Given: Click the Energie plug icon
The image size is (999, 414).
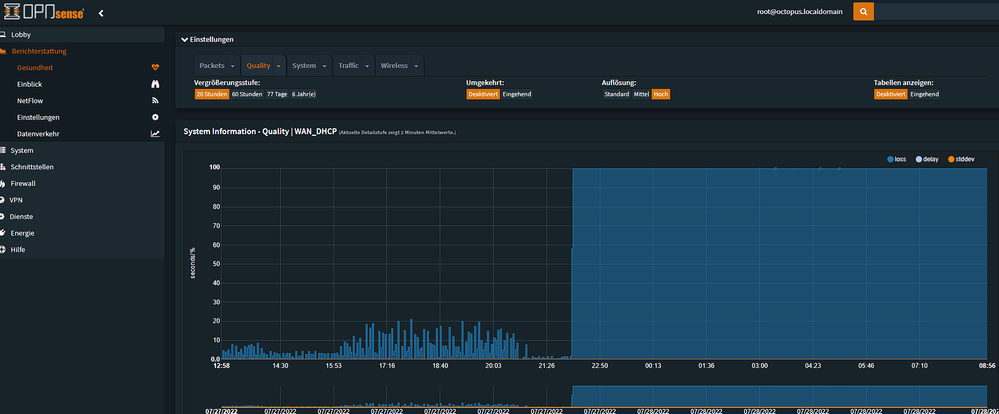Looking at the screenshot, I should [3, 233].
